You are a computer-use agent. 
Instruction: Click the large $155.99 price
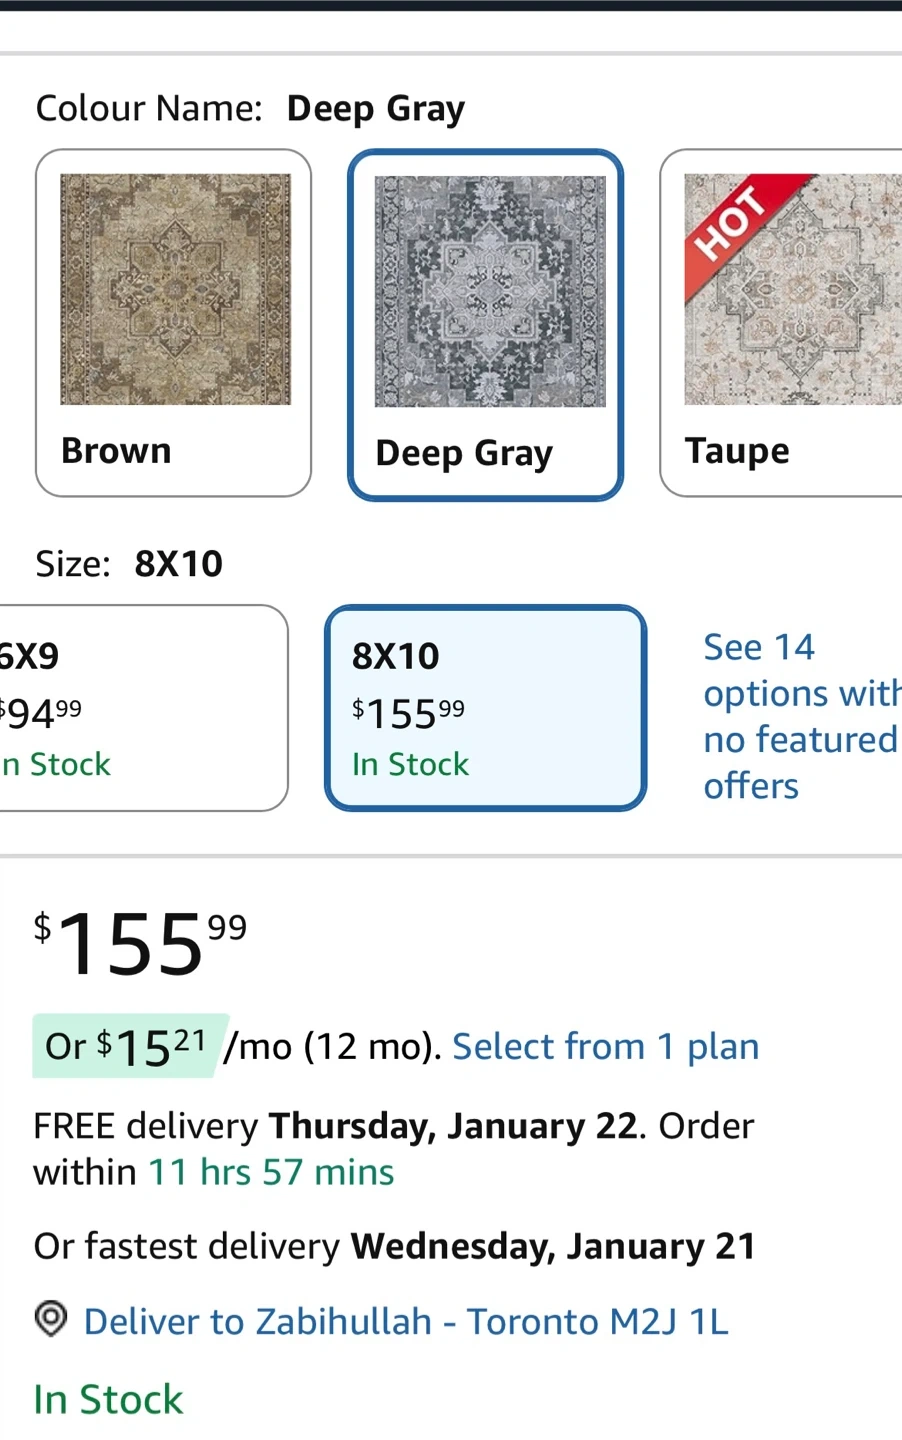point(141,943)
